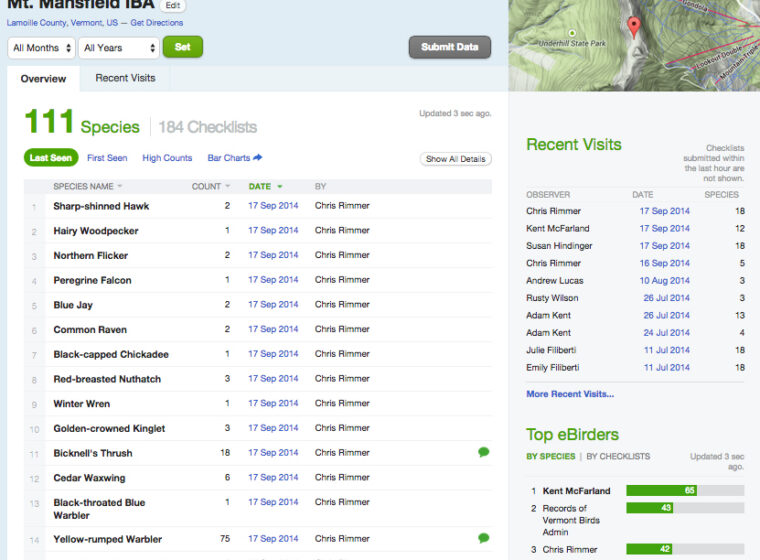
Task: Open comment icon for Bicknell's Thrush
Action: (x=484, y=453)
